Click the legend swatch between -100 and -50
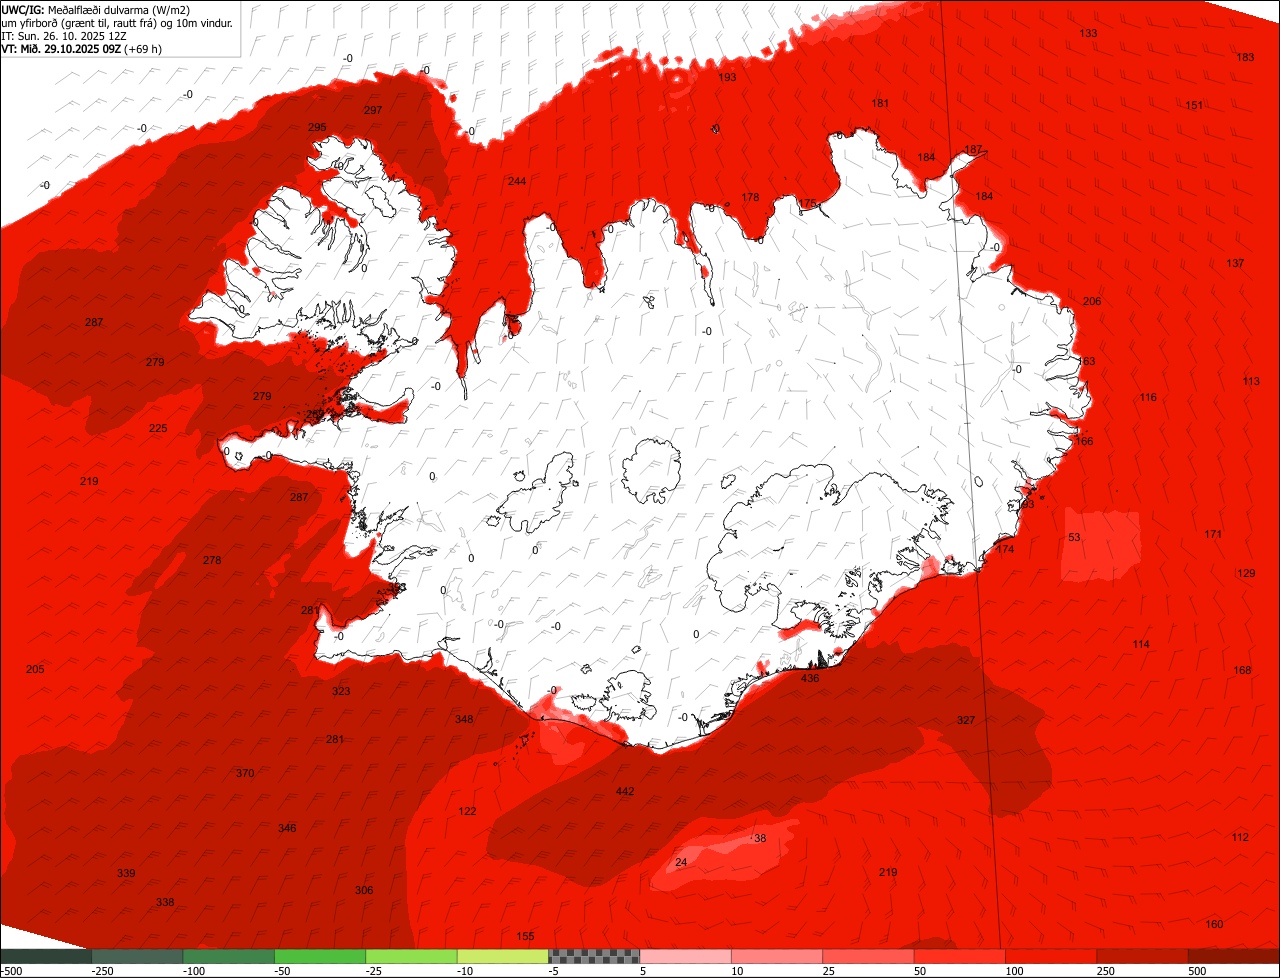1280x978 pixels. coord(229,956)
